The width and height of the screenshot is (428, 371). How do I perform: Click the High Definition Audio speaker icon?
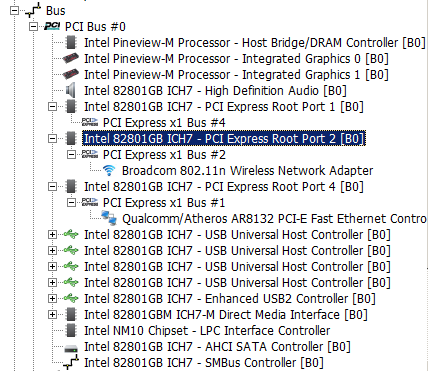coord(71,91)
